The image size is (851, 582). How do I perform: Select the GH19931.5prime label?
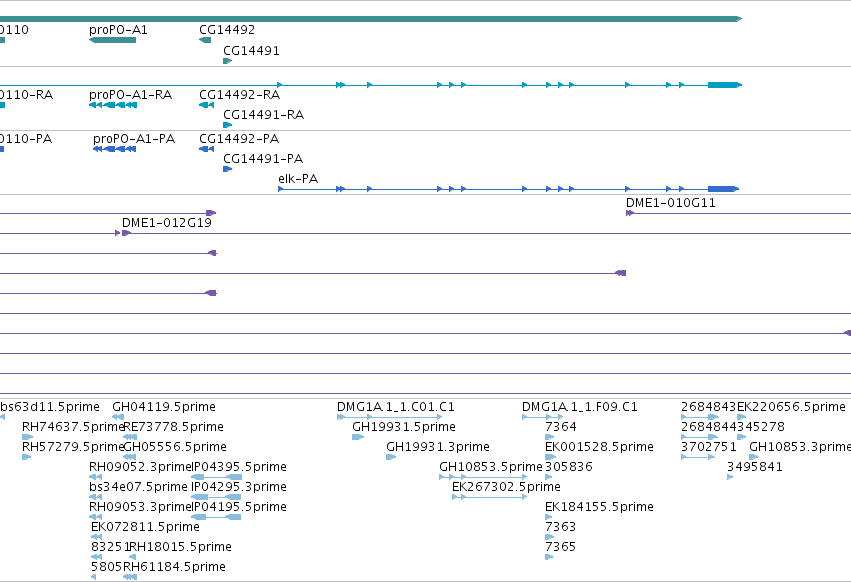(404, 427)
